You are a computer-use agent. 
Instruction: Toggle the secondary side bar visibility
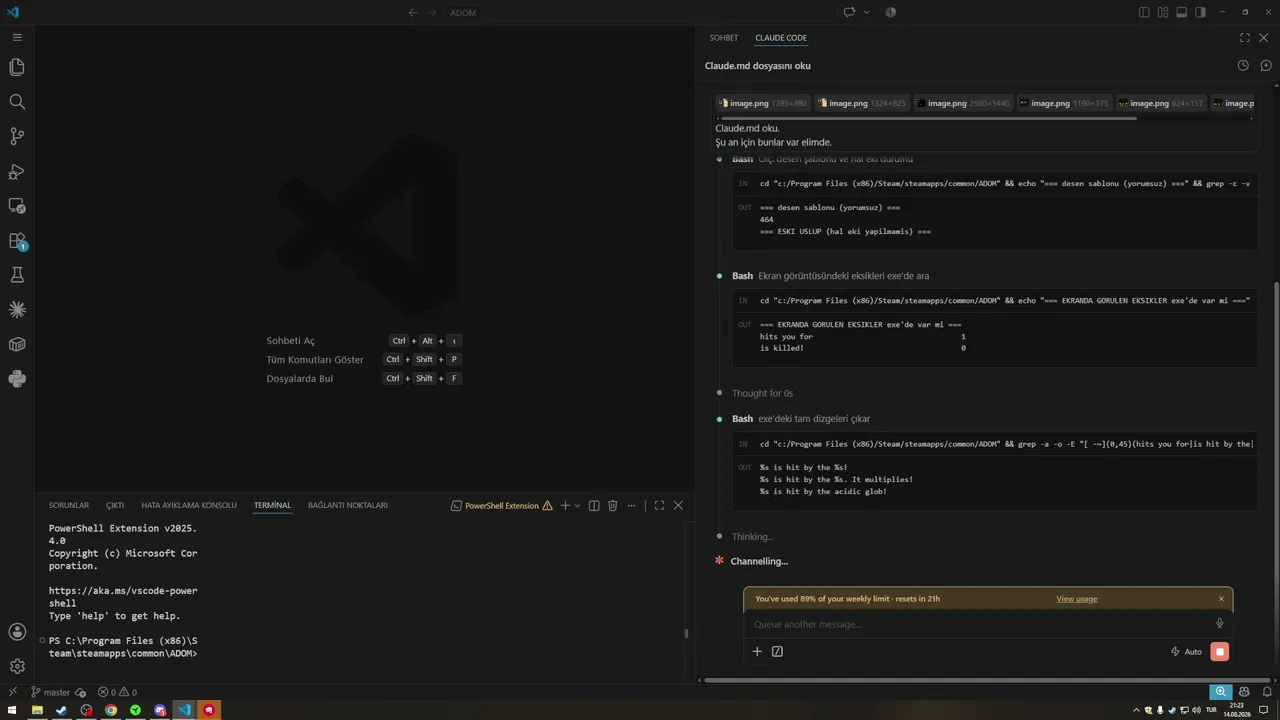(x=1200, y=12)
